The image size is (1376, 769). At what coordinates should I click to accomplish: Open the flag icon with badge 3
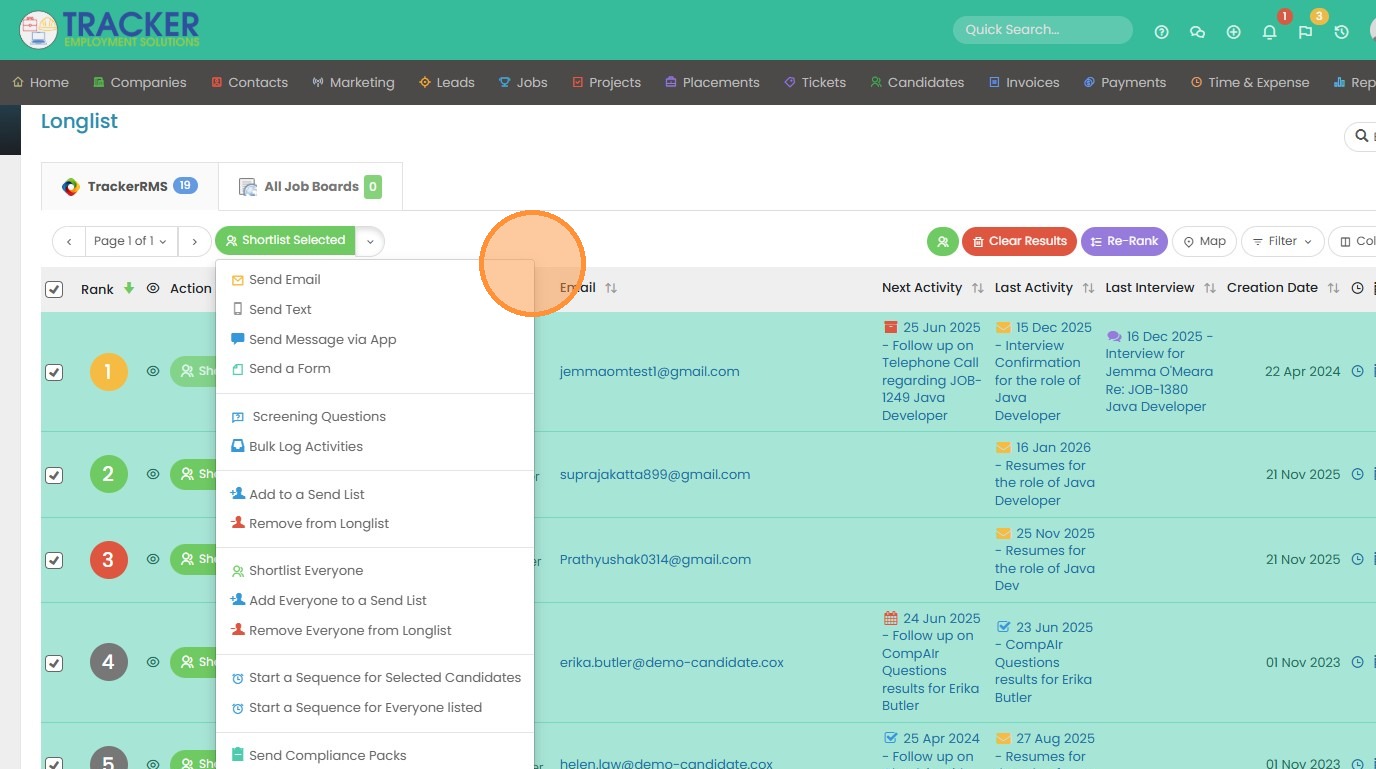[x=1305, y=32]
